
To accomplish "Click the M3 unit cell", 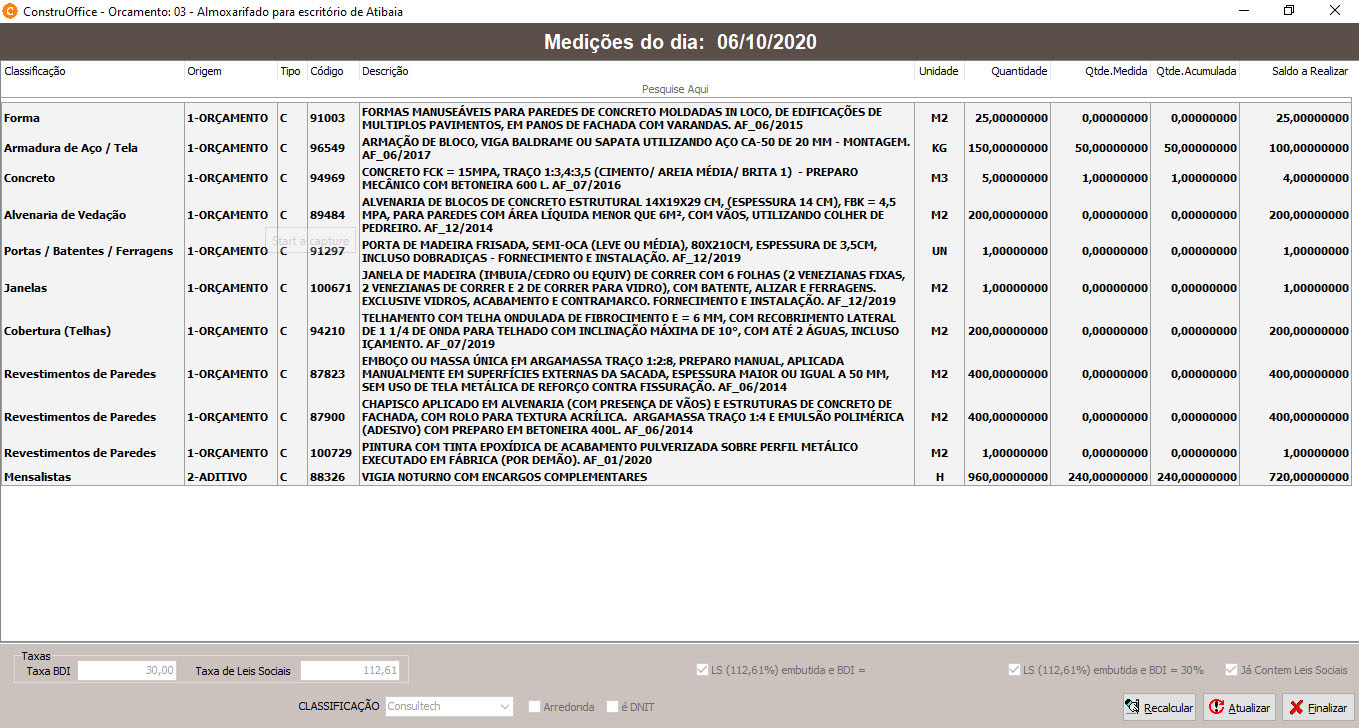I will (x=939, y=178).
